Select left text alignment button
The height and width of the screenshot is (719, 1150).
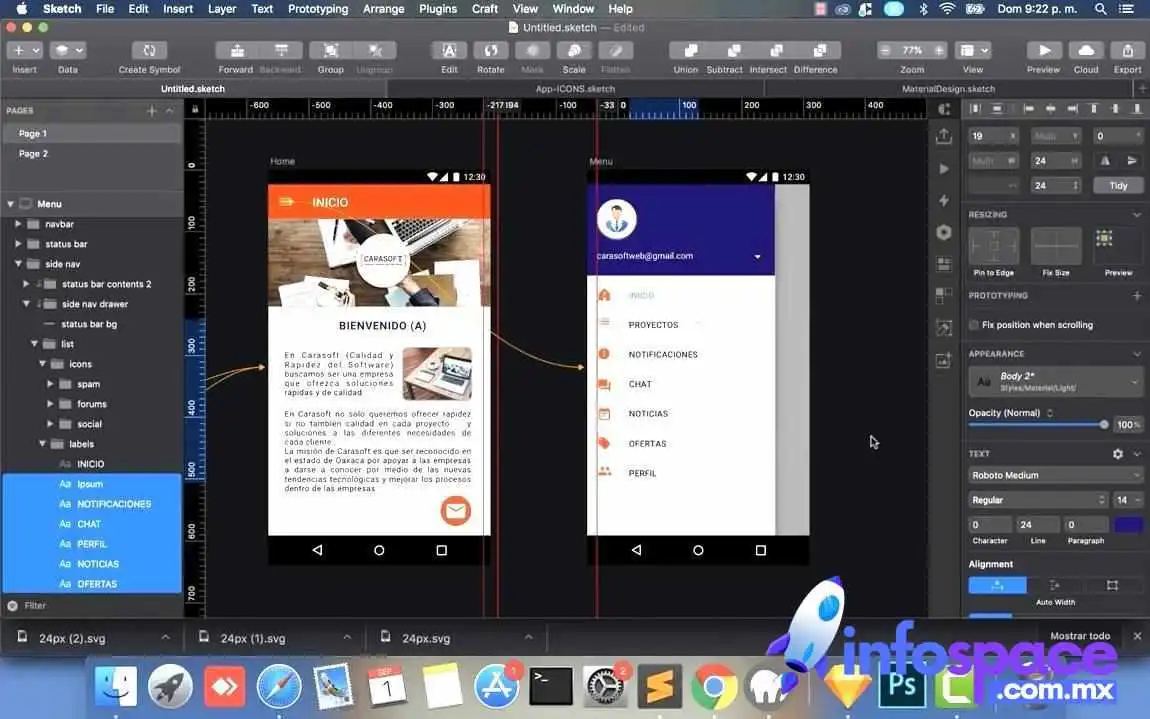pos(997,585)
